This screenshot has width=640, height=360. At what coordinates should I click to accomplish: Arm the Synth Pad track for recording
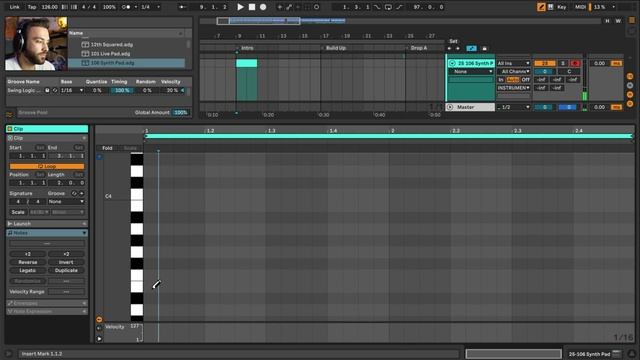click(x=576, y=63)
